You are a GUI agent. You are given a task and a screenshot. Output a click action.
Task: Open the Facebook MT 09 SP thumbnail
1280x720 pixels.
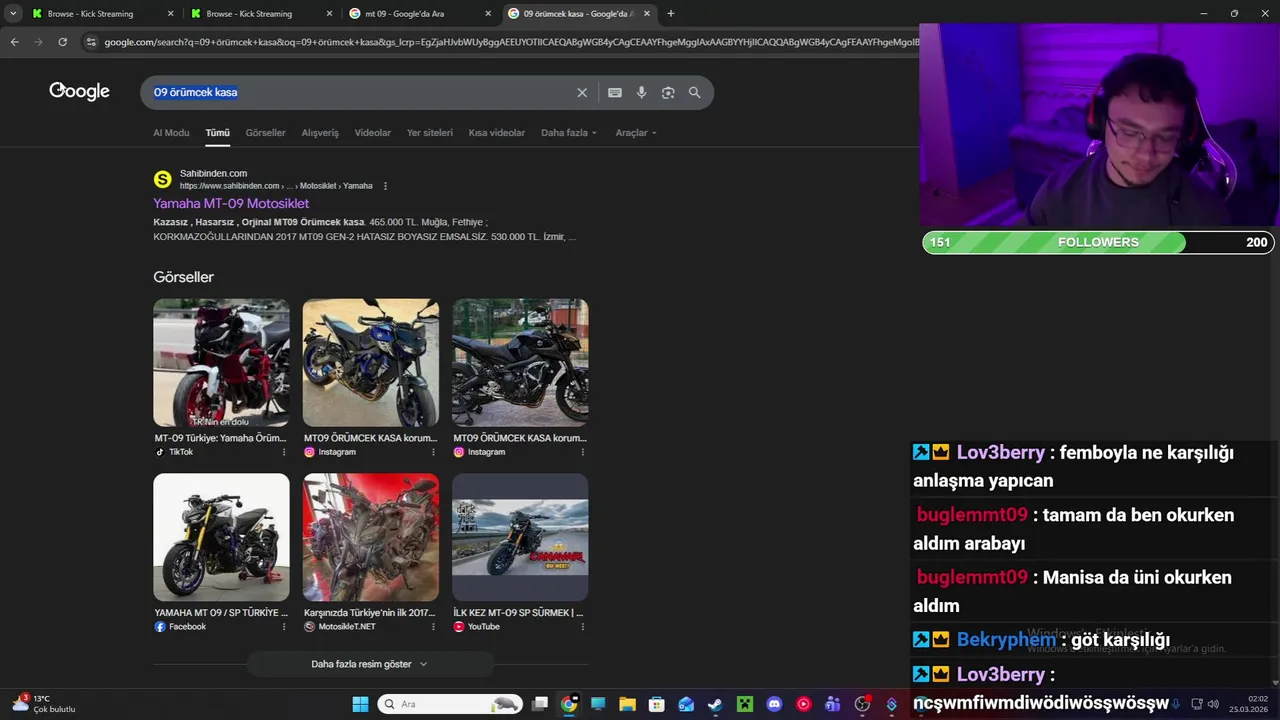coord(221,538)
